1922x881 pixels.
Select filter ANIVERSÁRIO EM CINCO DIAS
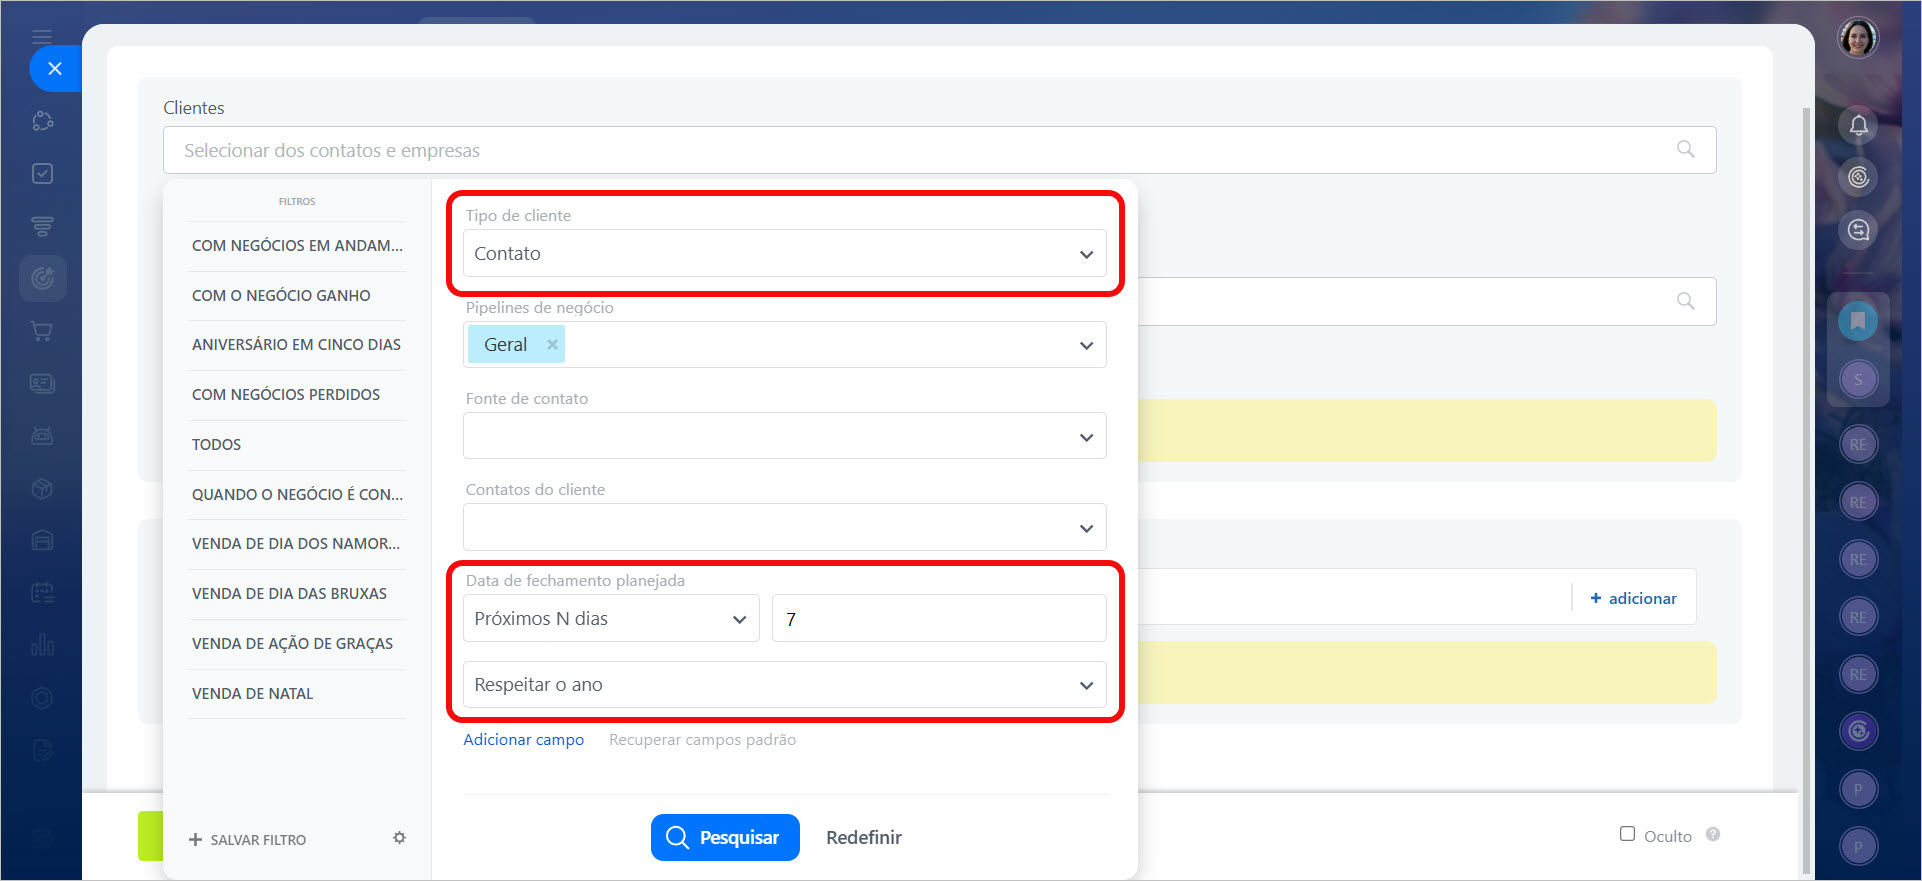[x=297, y=345]
